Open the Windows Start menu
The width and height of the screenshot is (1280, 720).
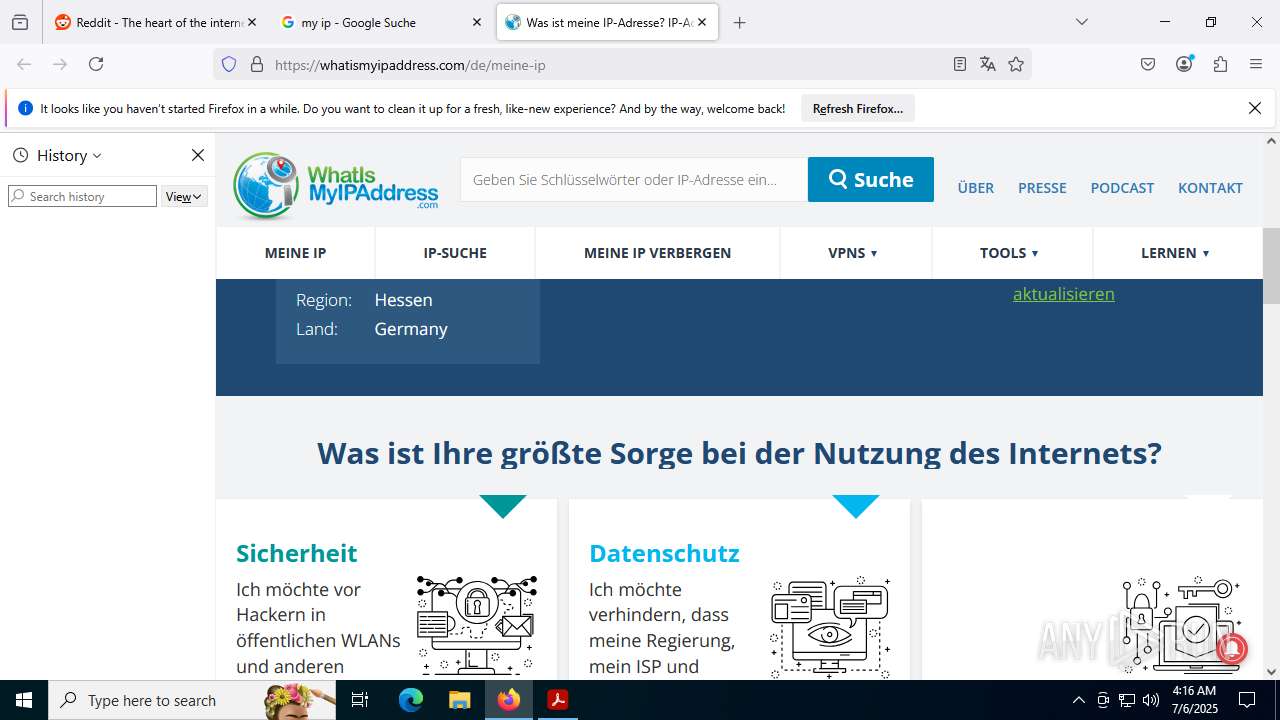click(x=24, y=700)
